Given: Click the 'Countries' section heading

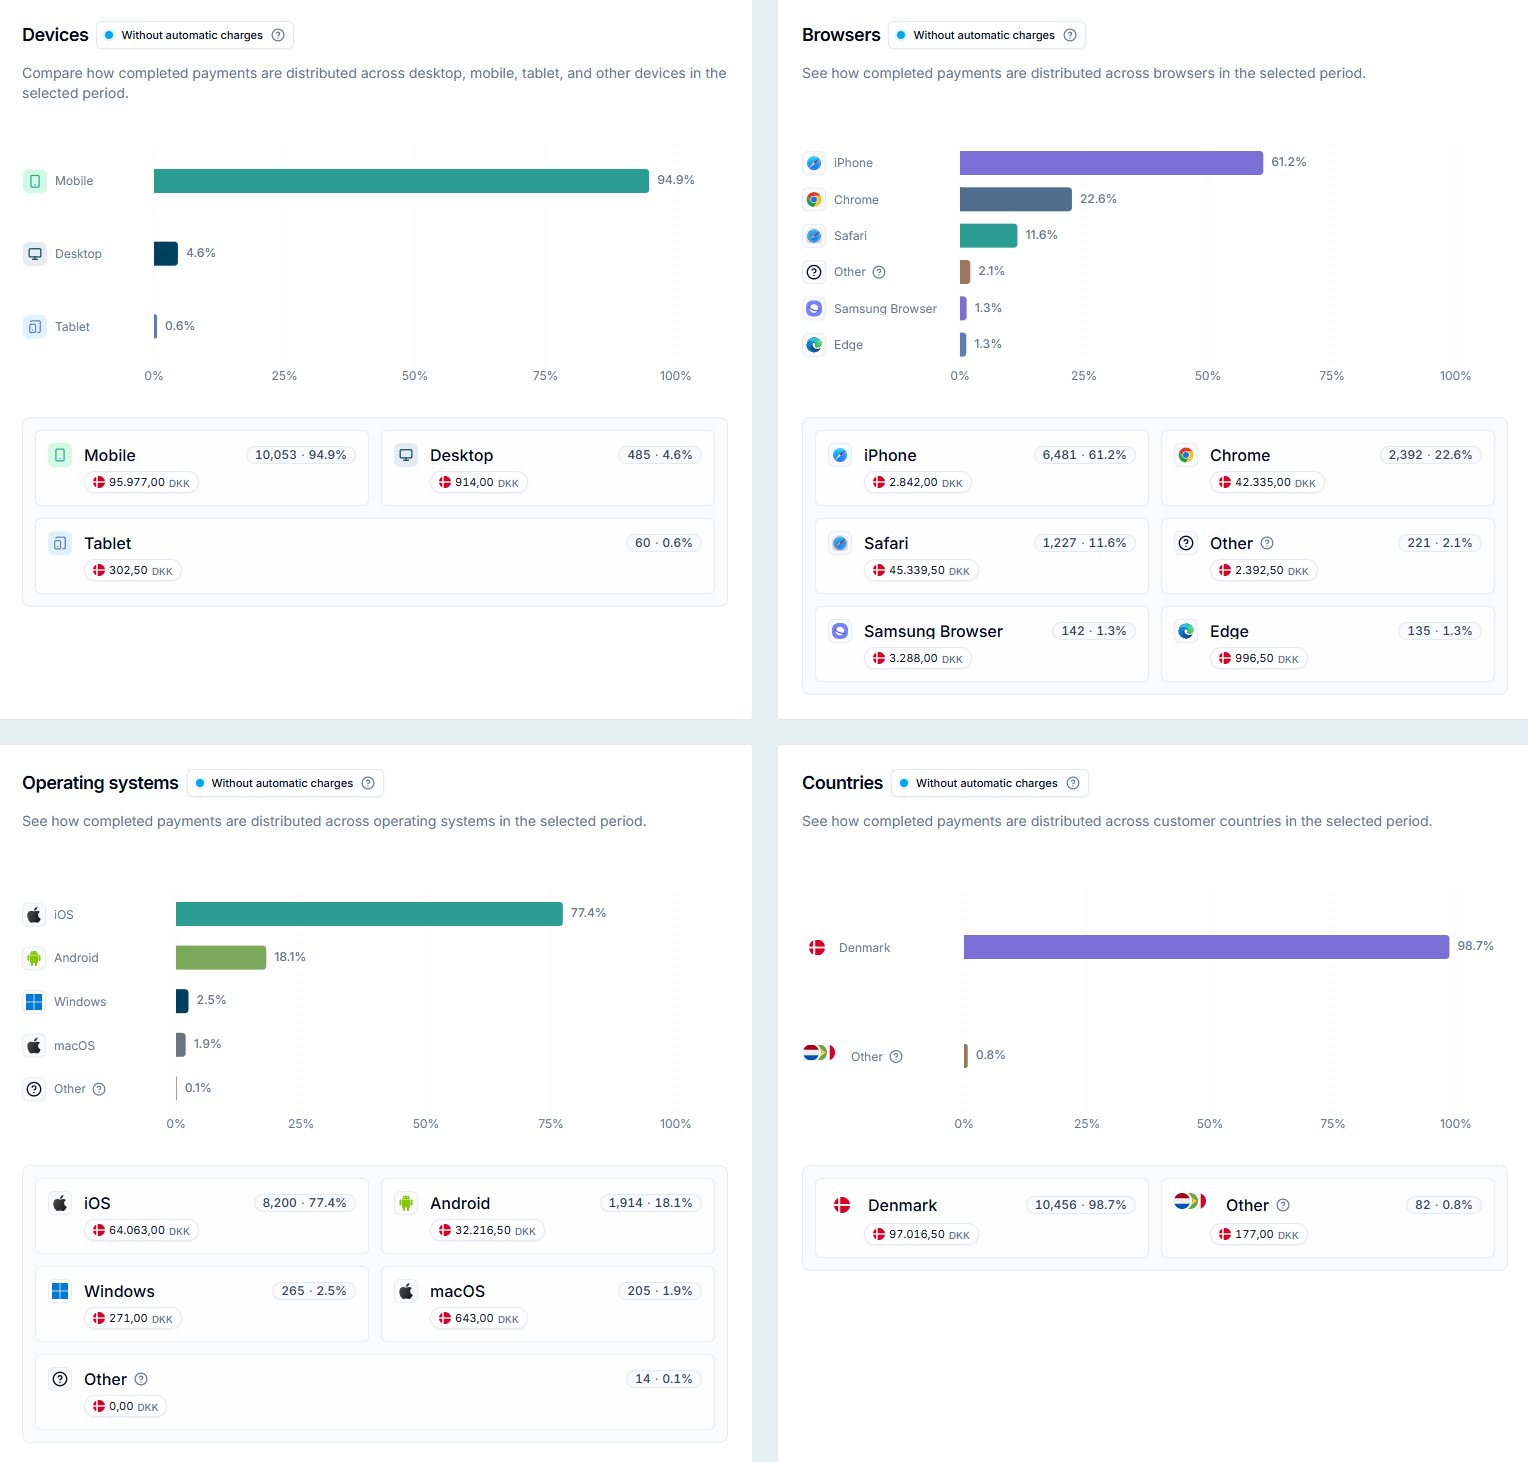Looking at the screenshot, I should coord(842,783).
